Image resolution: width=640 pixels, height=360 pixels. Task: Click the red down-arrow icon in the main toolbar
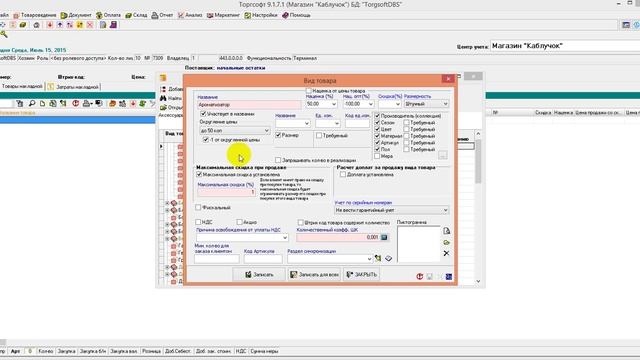(x=50, y=25)
